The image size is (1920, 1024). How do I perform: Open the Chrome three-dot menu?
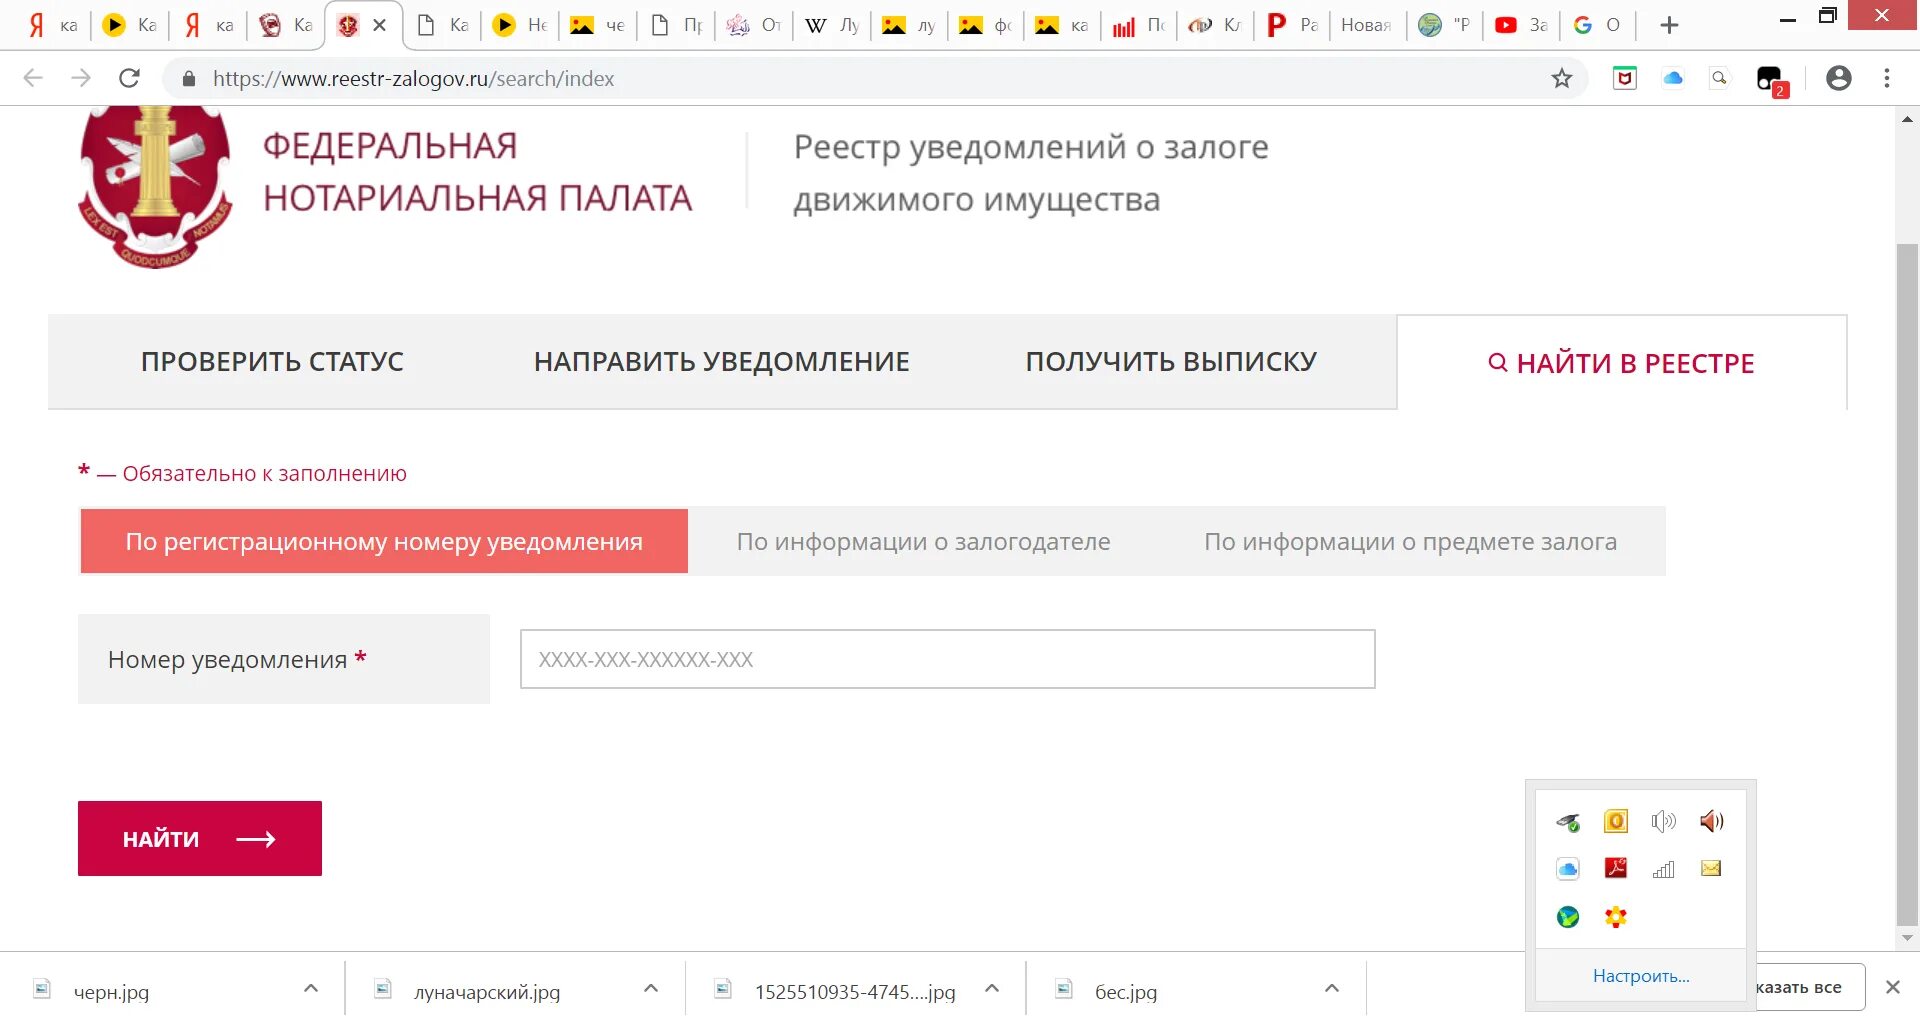pos(1887,78)
